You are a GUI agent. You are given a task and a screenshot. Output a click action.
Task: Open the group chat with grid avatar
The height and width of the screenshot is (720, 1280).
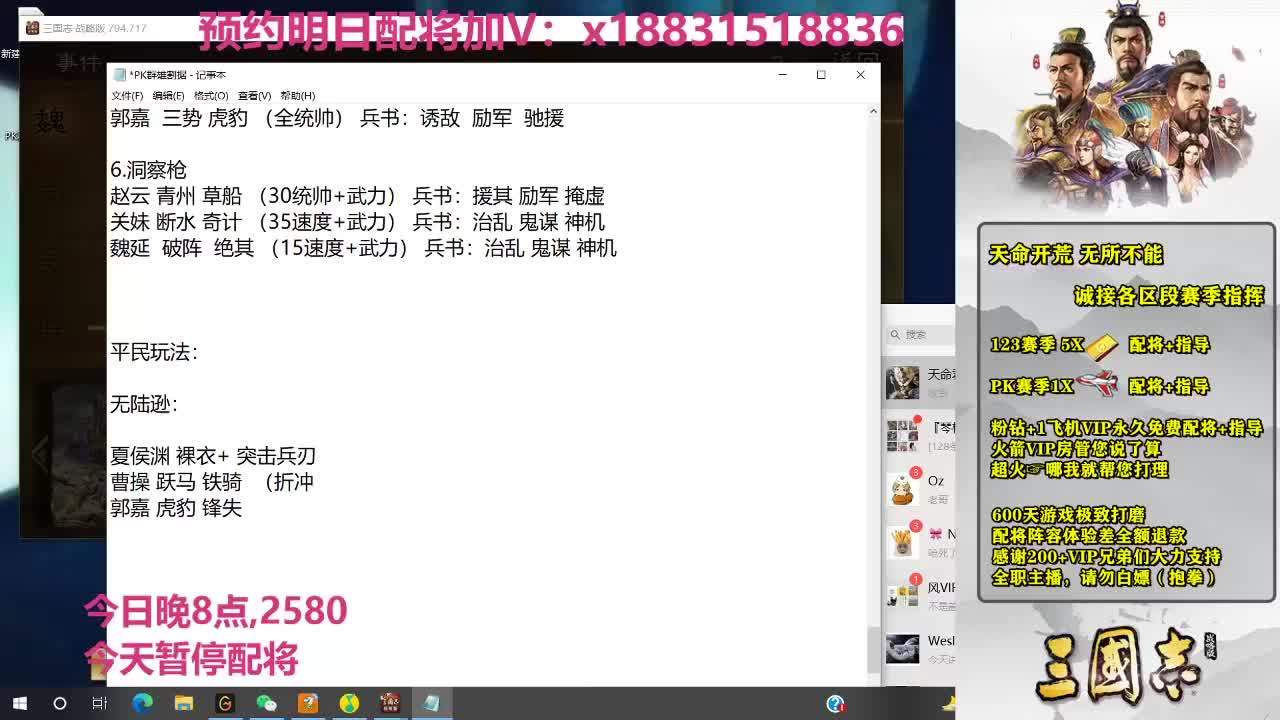coord(919,435)
